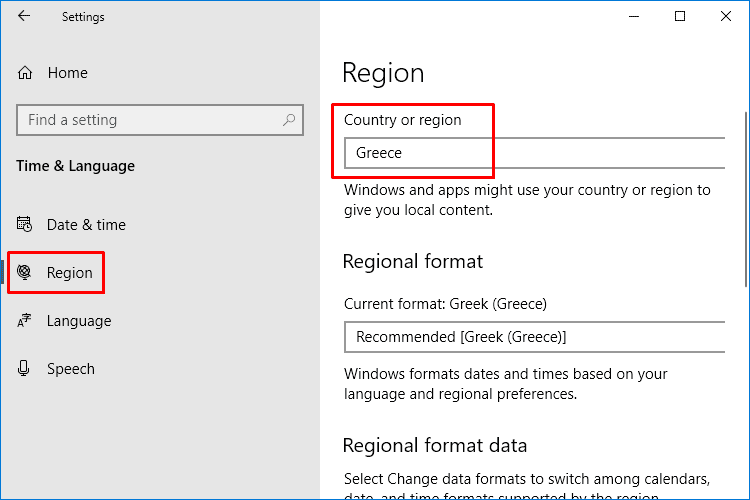Close the Settings window
The image size is (750, 500).
point(726,16)
